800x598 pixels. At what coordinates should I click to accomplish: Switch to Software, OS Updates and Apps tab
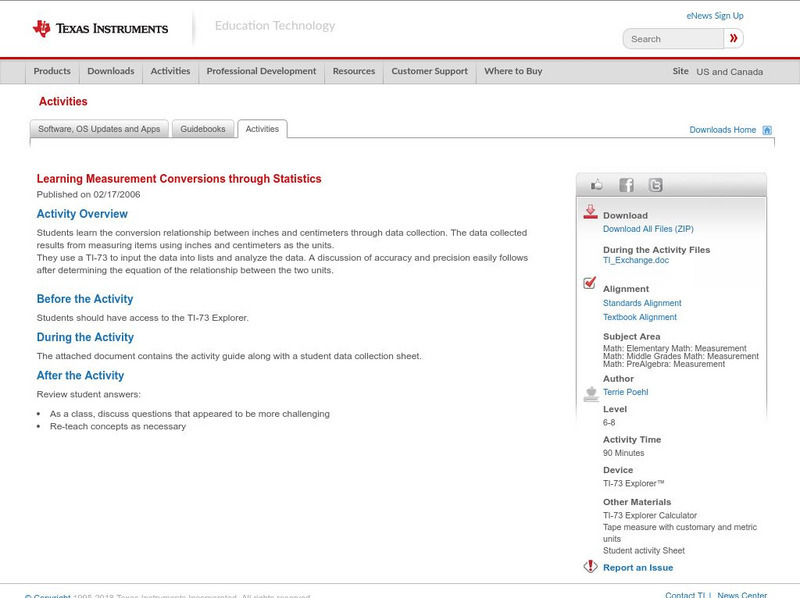pyautogui.click(x=99, y=129)
